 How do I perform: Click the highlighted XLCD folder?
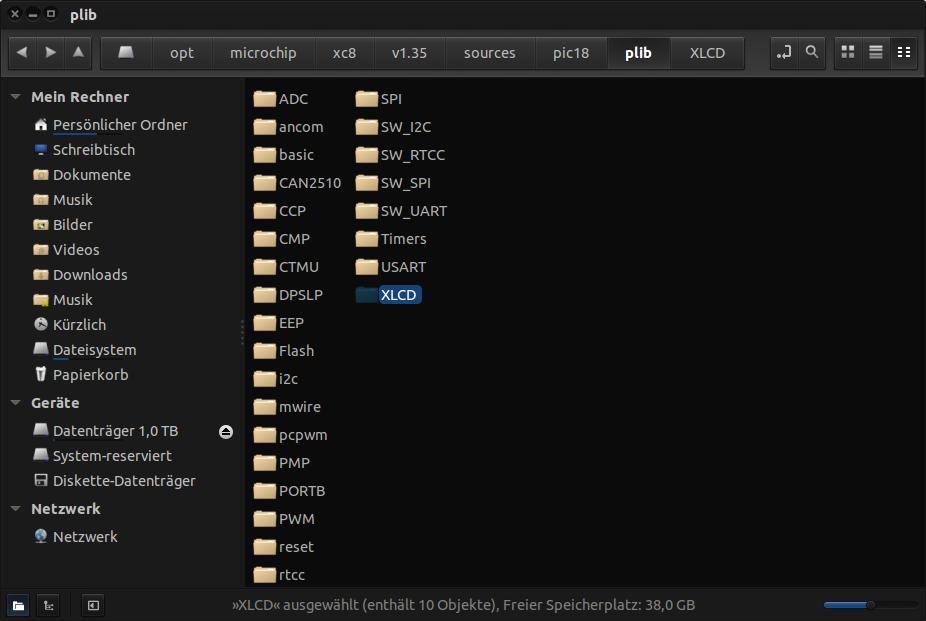pos(389,295)
